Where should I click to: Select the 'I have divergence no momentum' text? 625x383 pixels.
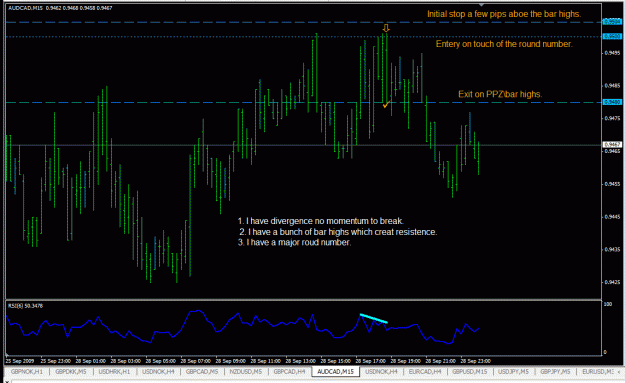pos(320,221)
